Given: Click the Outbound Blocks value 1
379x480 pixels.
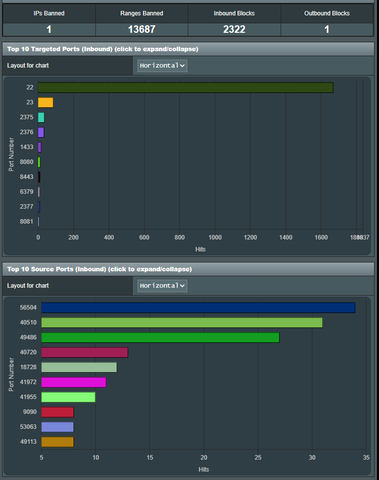Looking at the screenshot, I should pos(327,29).
